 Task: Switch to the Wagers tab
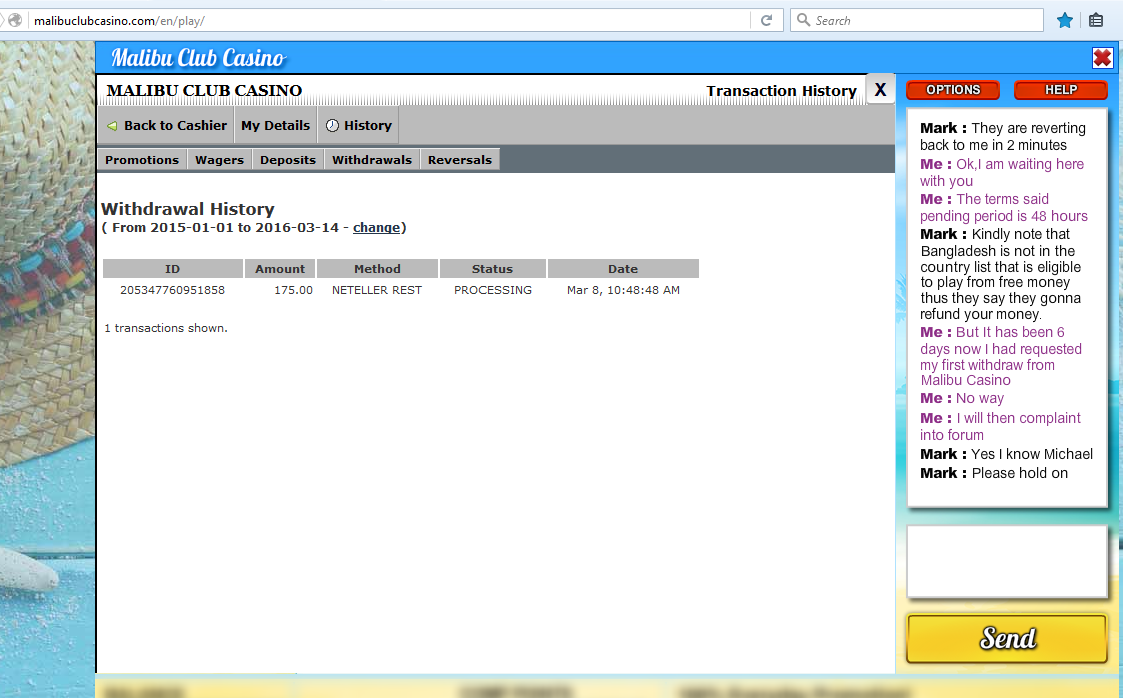219,160
